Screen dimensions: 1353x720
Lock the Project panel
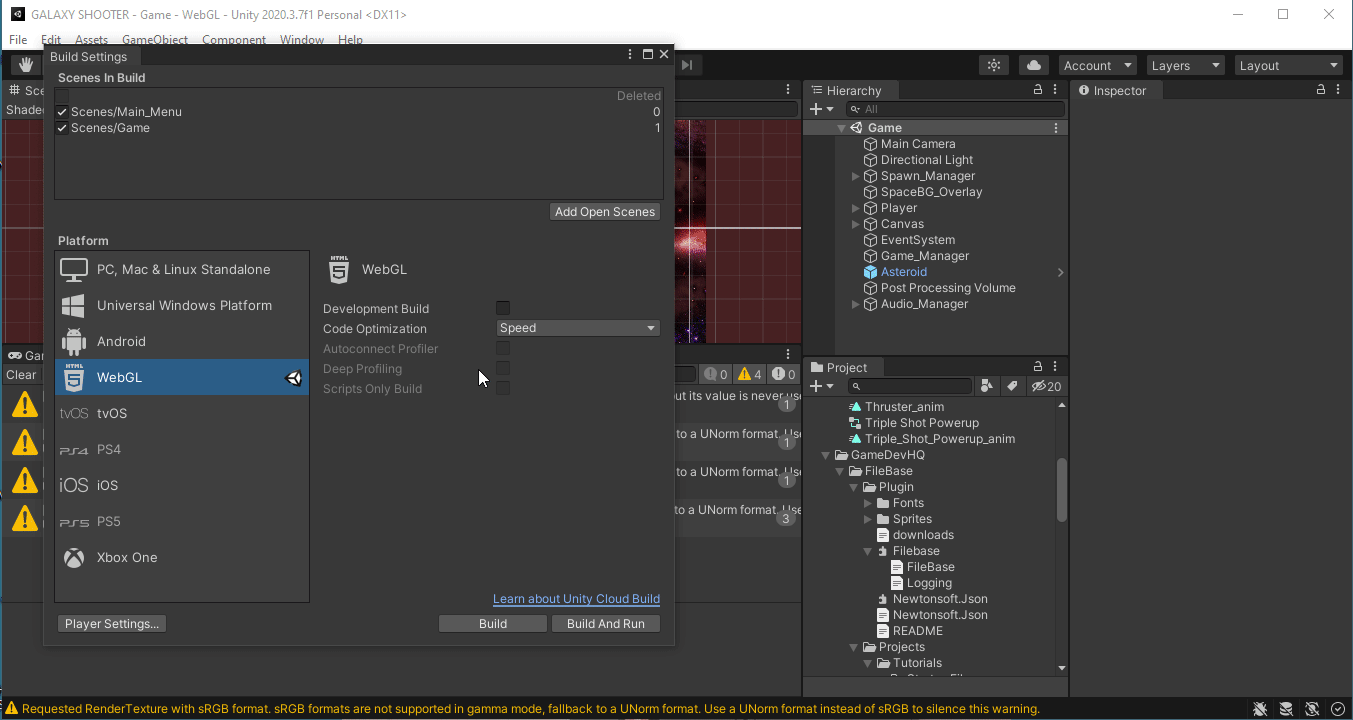tap(1038, 367)
